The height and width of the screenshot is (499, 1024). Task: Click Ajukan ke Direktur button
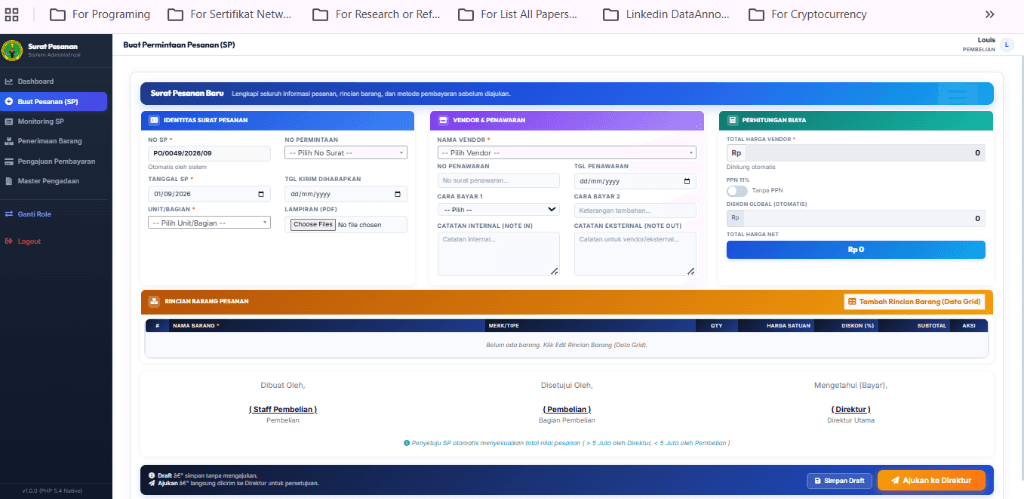[x=931, y=480]
